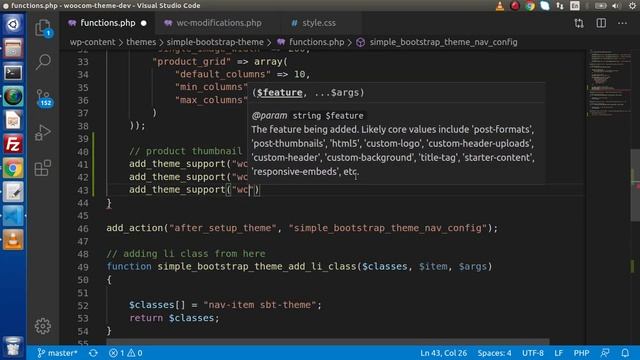Viewport: 640px width, 360px height.
Task: Open Source Control view with 152 changes
Action: coord(44,98)
